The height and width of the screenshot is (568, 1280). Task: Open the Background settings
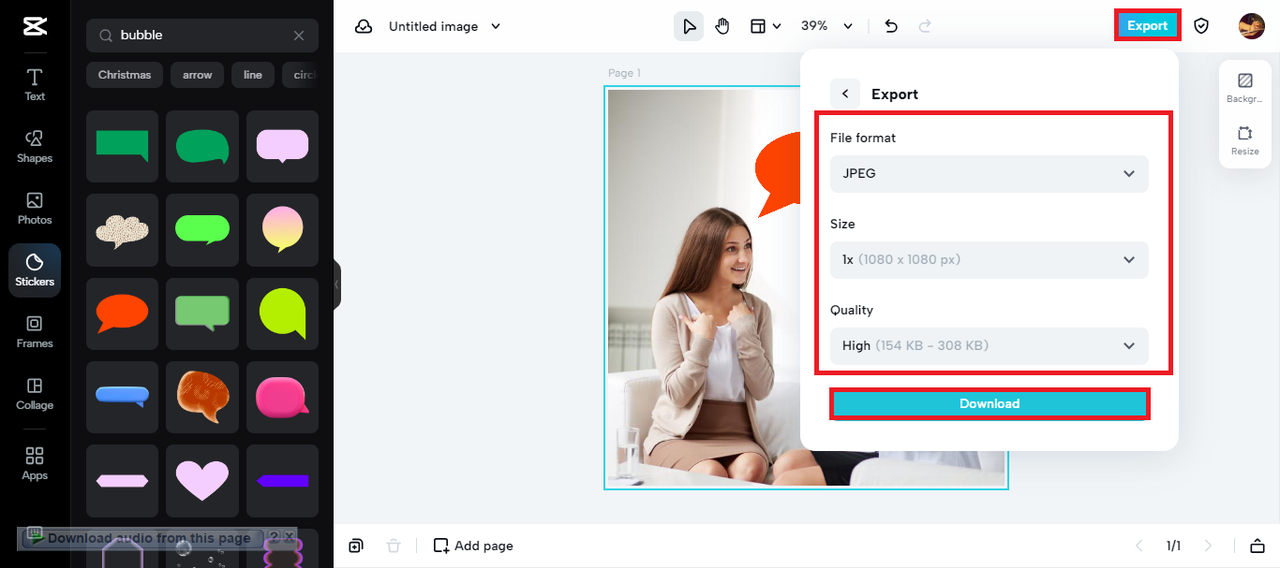coord(1245,88)
